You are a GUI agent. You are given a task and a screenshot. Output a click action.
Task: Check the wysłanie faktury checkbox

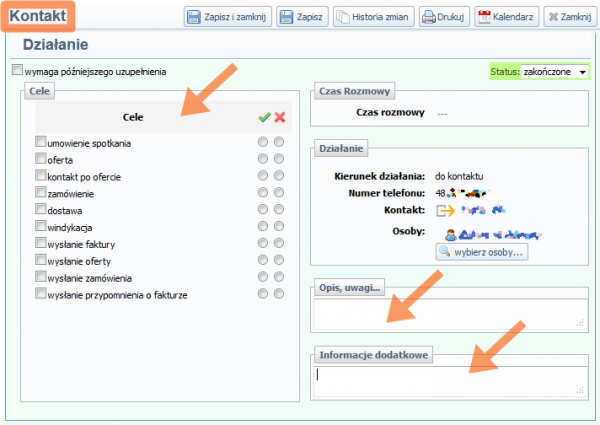click(x=41, y=244)
